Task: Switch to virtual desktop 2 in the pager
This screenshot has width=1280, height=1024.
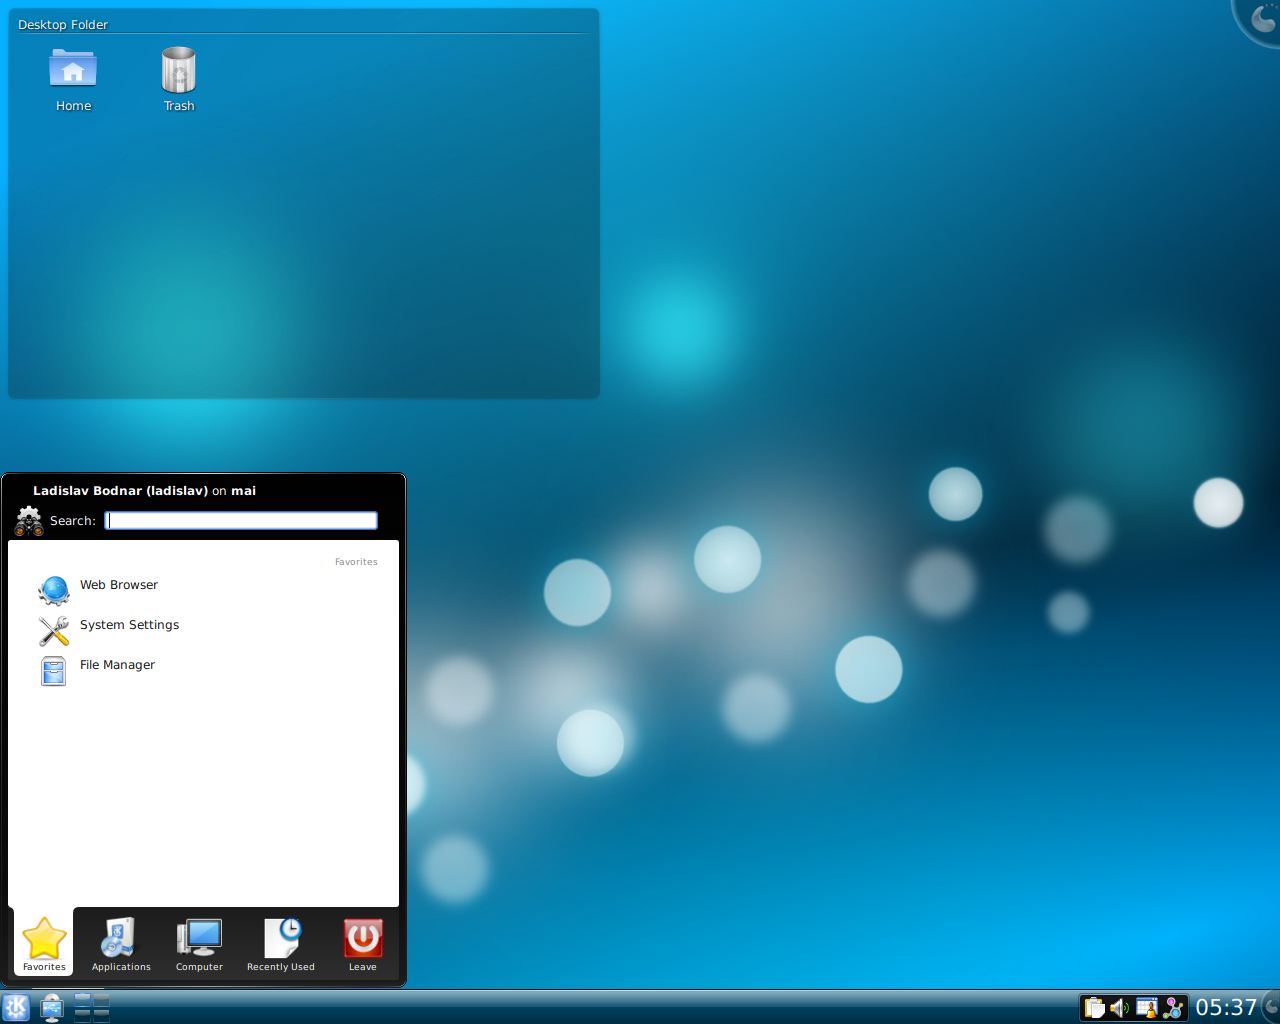Action: pos(101,1000)
